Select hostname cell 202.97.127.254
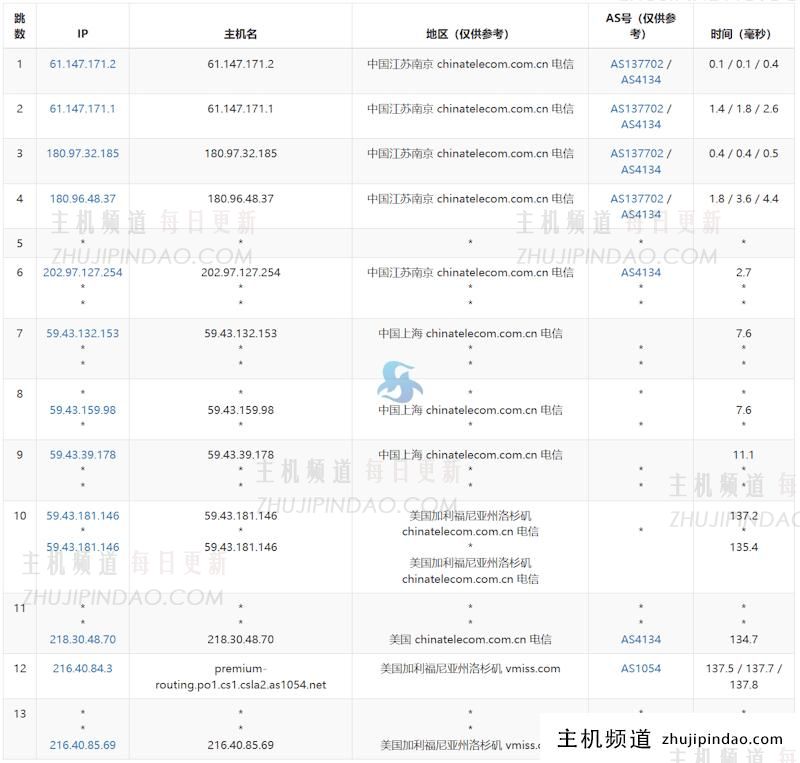This screenshot has height=763, width=800. [240, 273]
